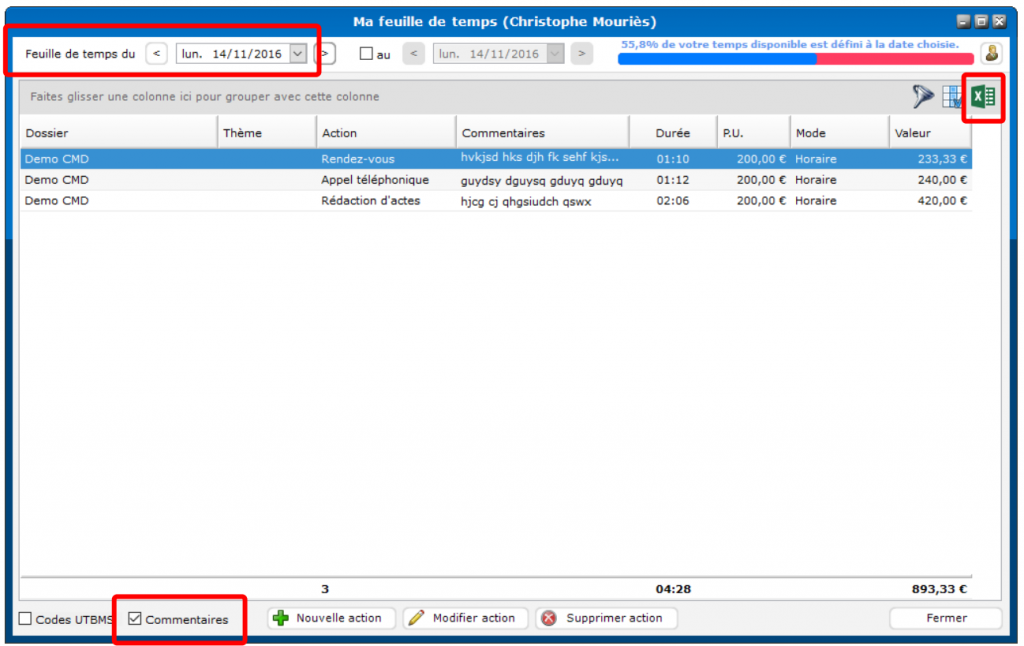Screen dimensions: 1024x646
Task: Open the column chooser grid icon
Action: pyautogui.click(x=952, y=97)
